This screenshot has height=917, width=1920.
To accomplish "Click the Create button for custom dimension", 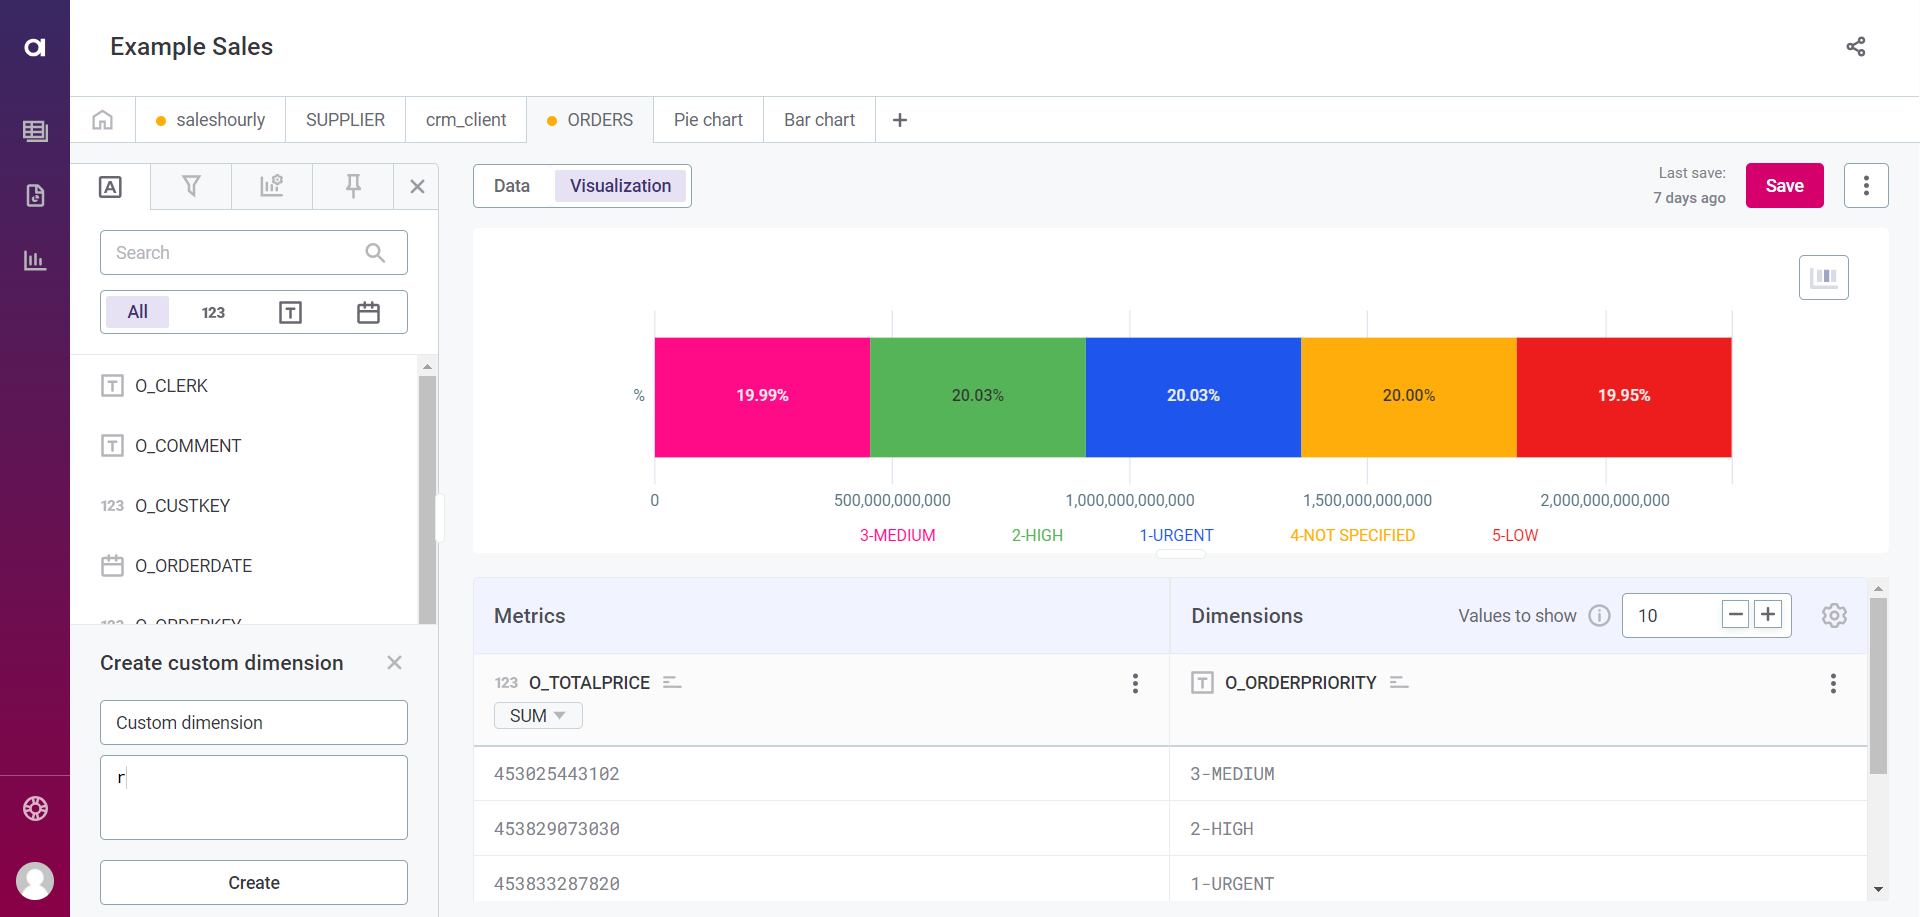I will click(254, 883).
